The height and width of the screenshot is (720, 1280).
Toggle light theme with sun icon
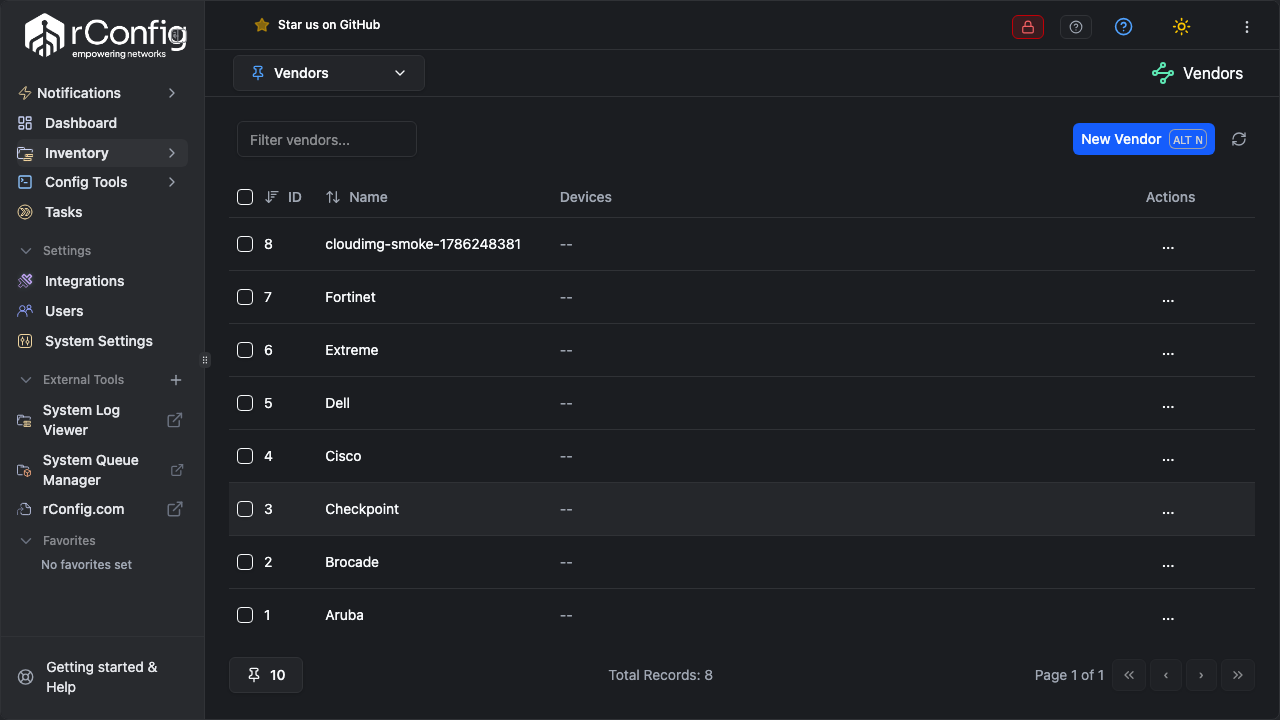[1181, 27]
